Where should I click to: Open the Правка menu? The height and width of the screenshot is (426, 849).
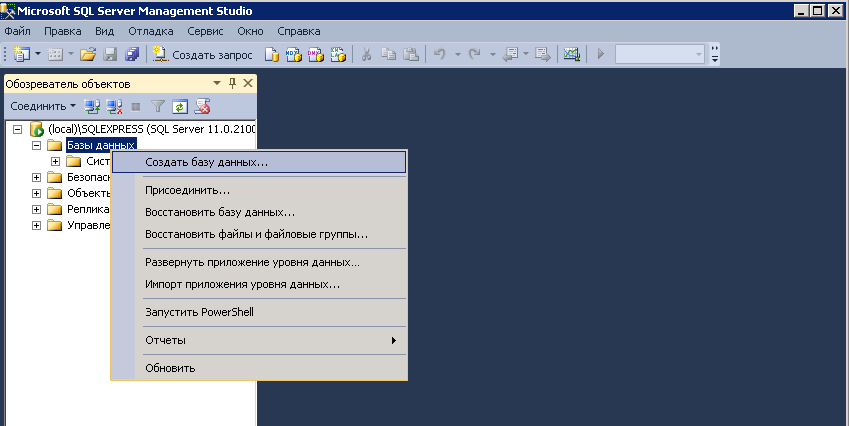tap(63, 31)
